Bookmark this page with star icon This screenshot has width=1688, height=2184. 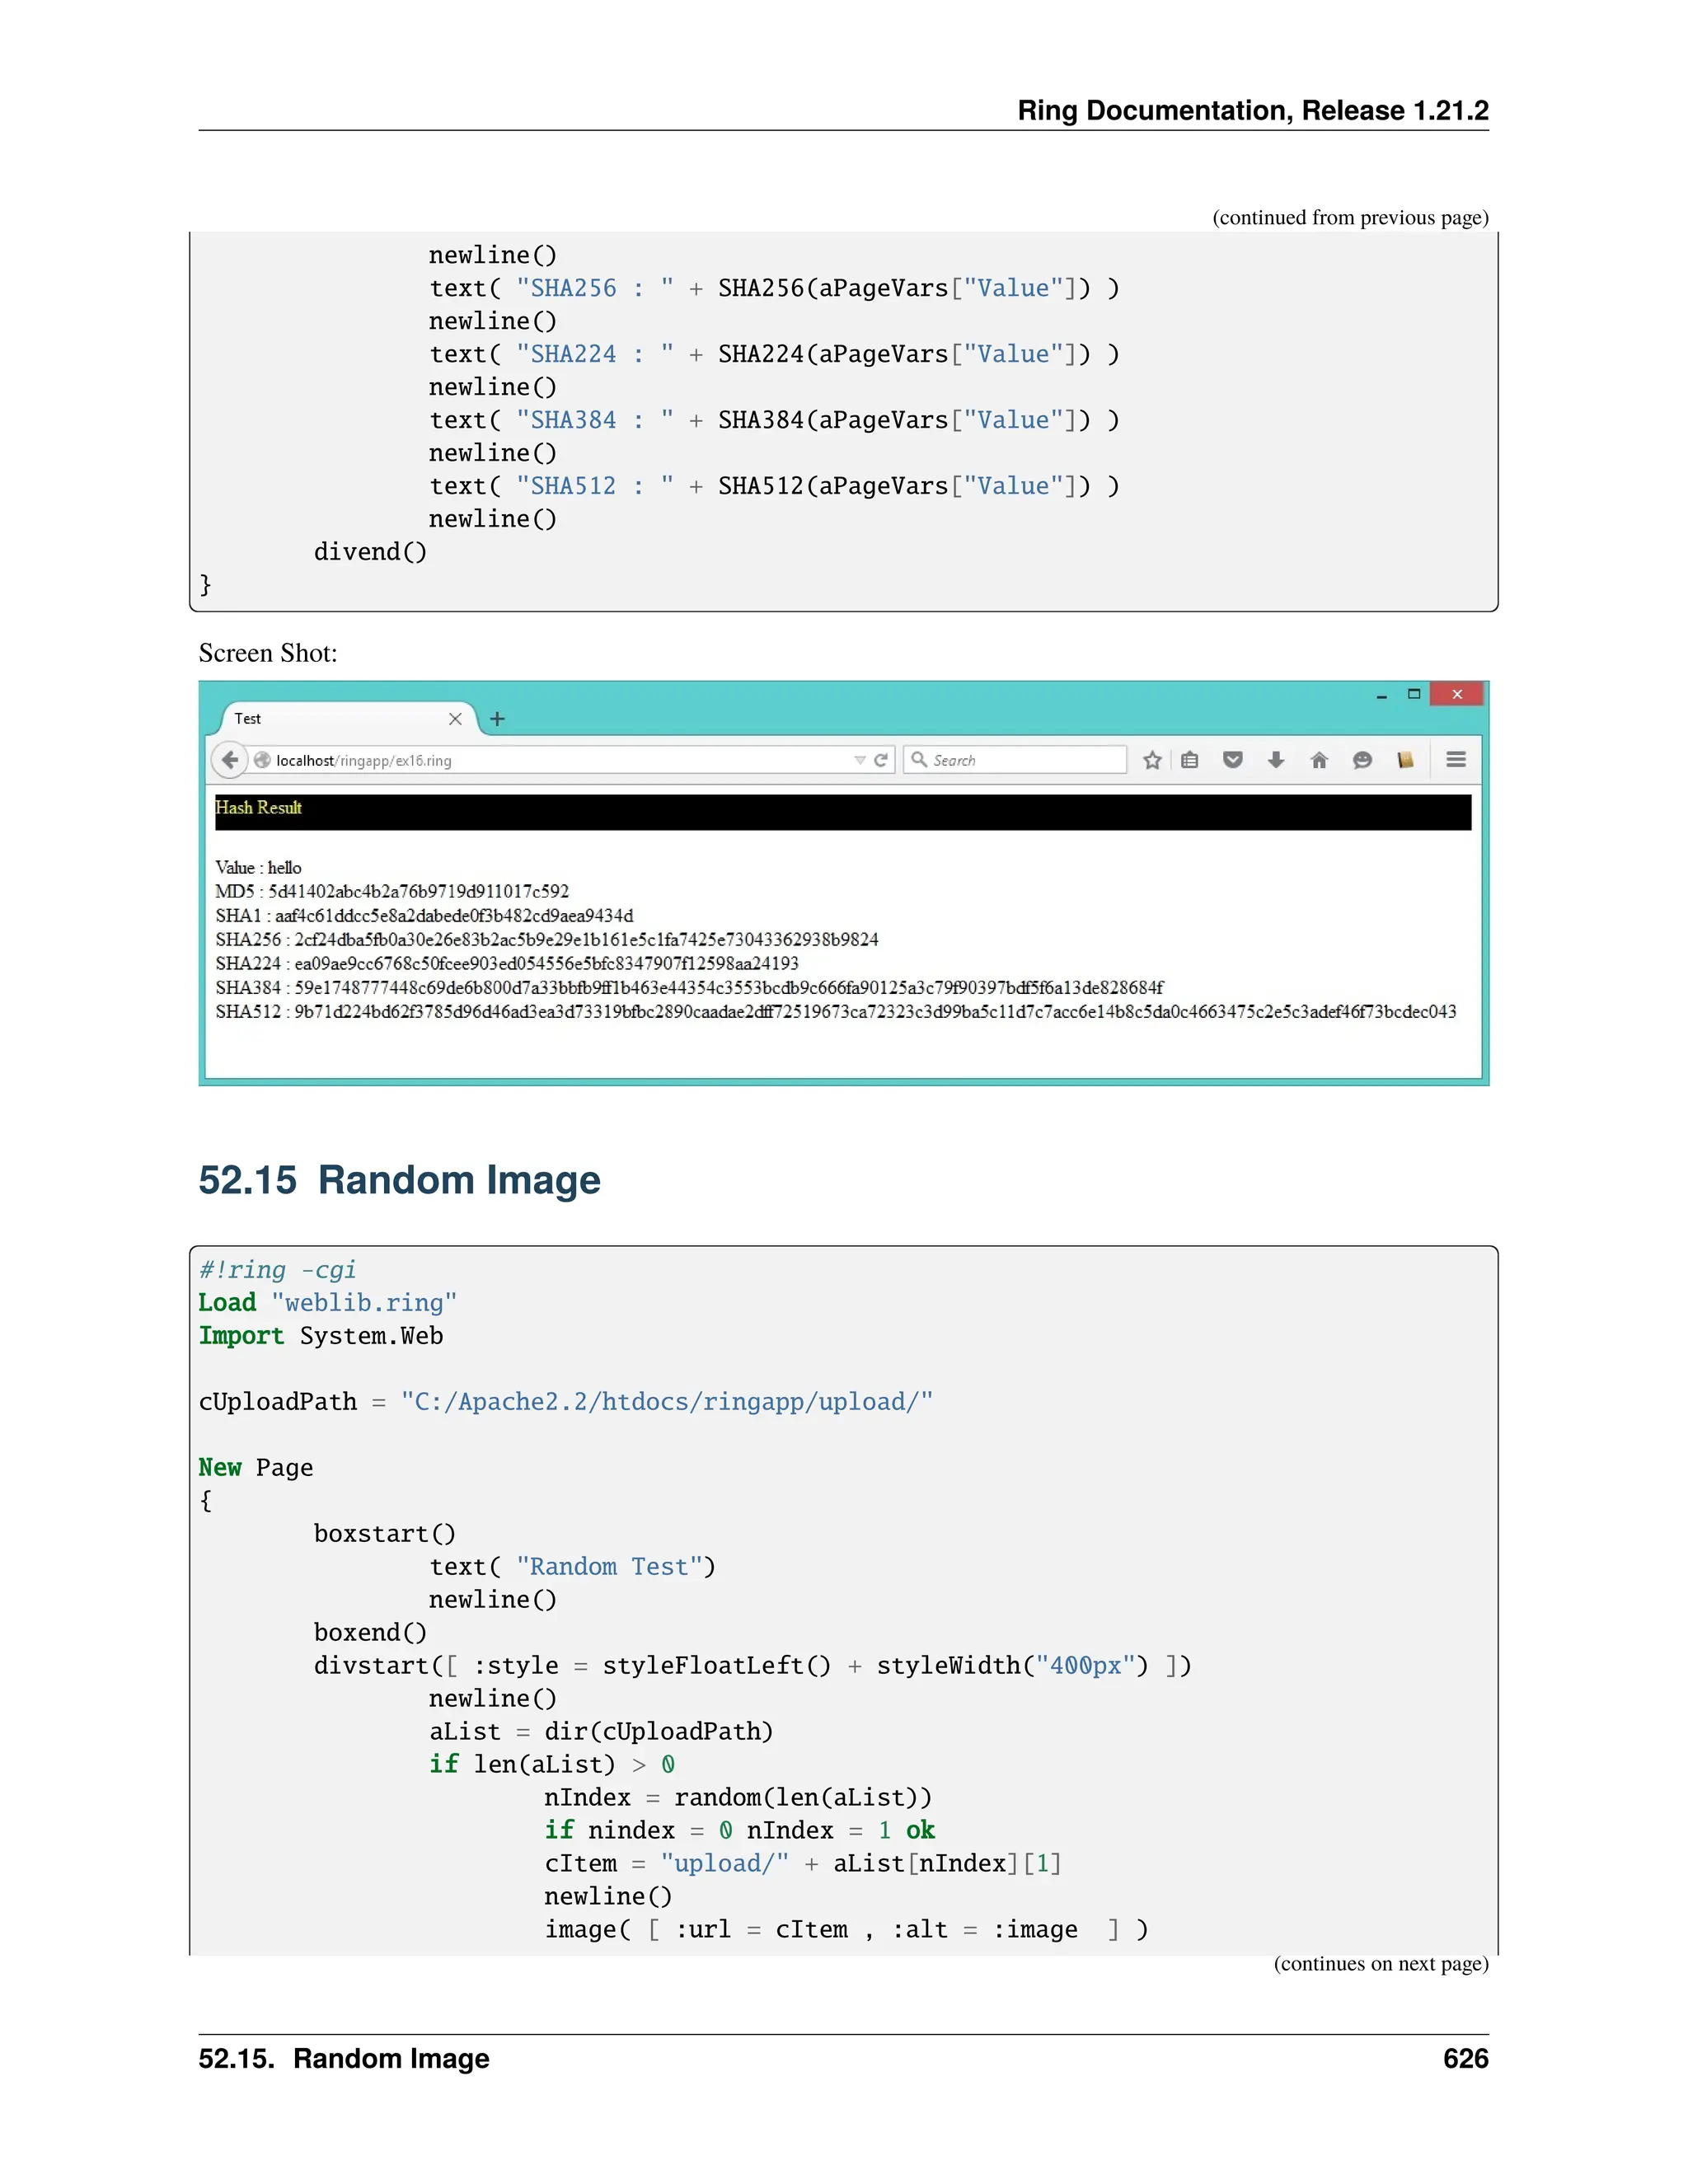(1152, 760)
